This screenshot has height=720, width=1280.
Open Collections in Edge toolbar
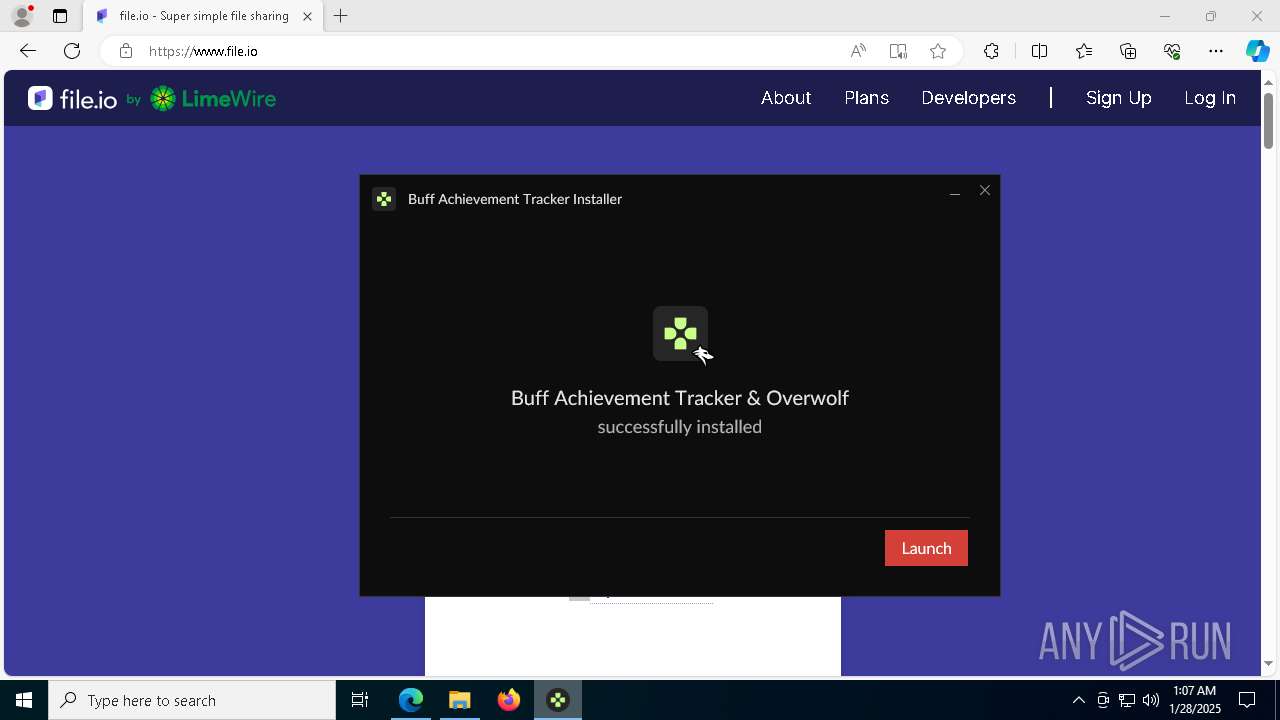click(x=1128, y=51)
